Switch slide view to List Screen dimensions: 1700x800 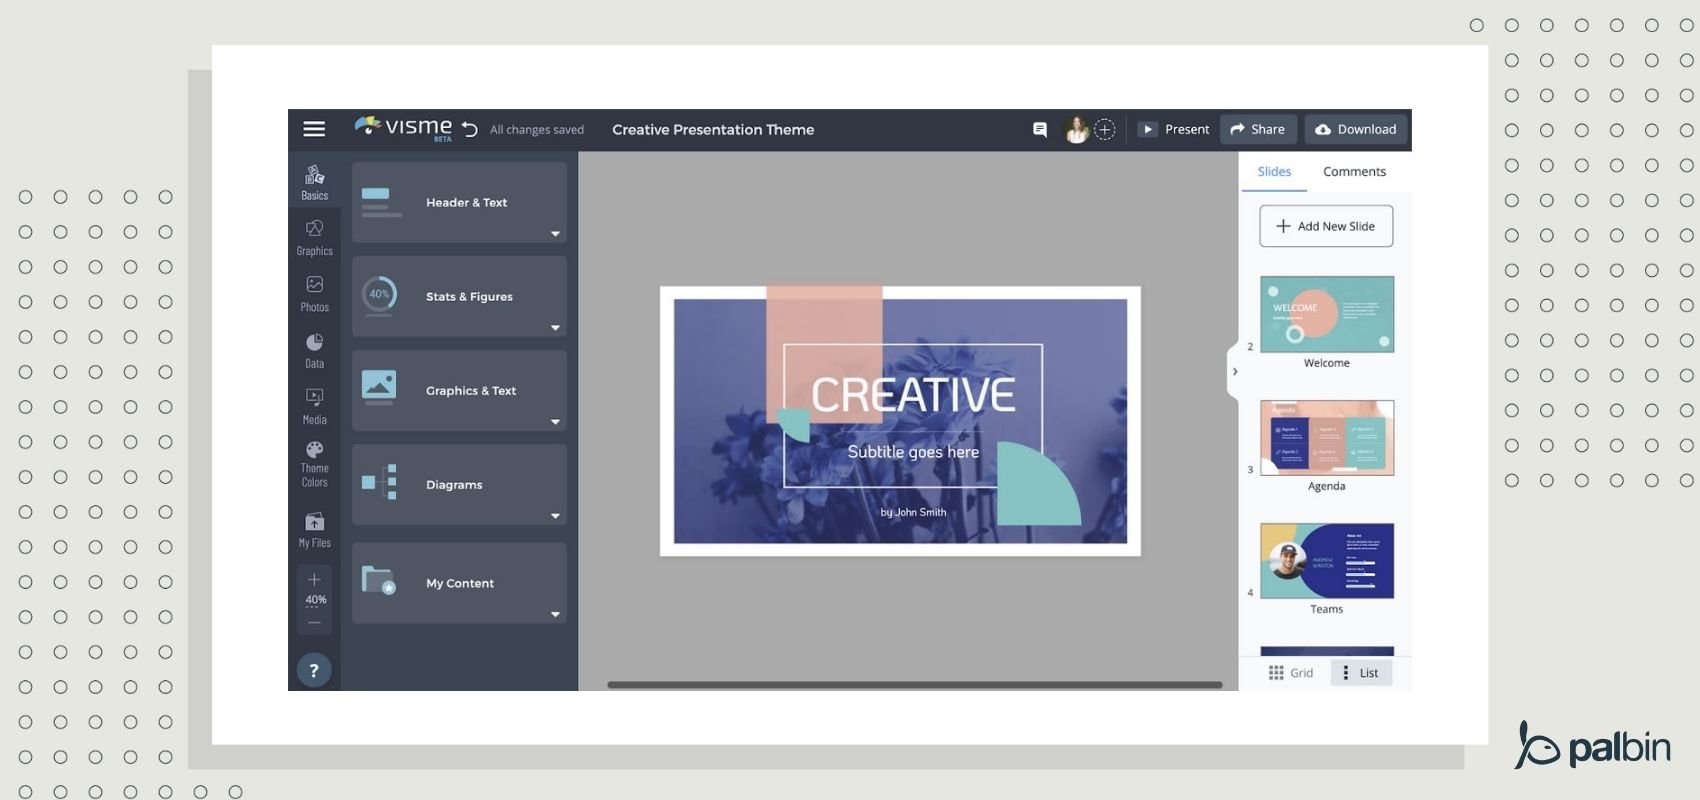(1361, 673)
